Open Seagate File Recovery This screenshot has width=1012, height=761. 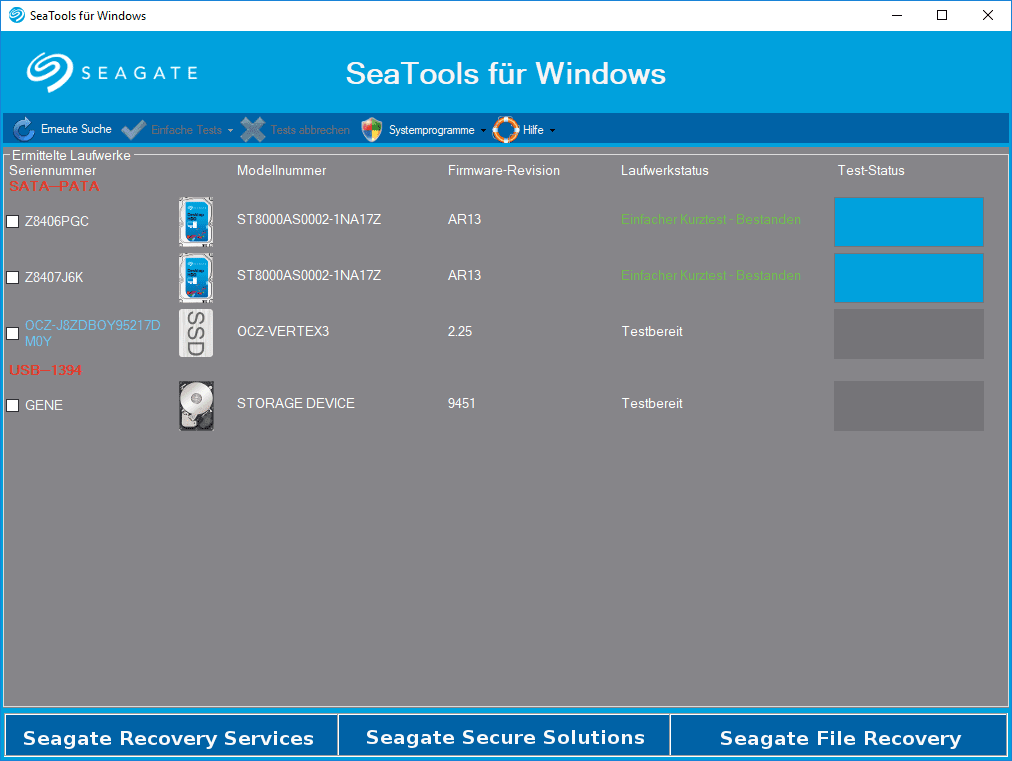(x=839, y=735)
